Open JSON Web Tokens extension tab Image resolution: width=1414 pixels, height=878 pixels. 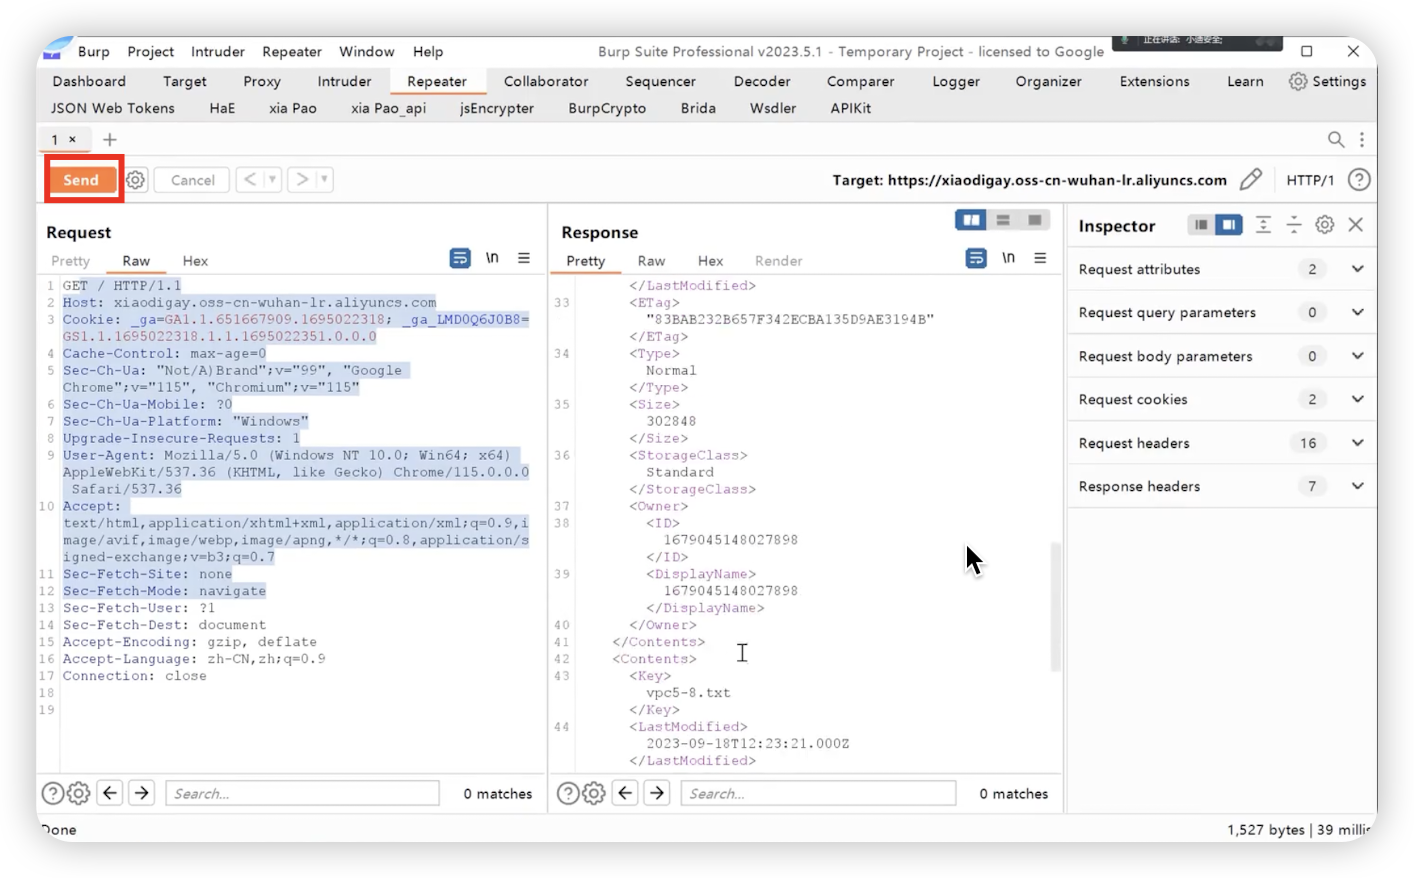pos(113,108)
